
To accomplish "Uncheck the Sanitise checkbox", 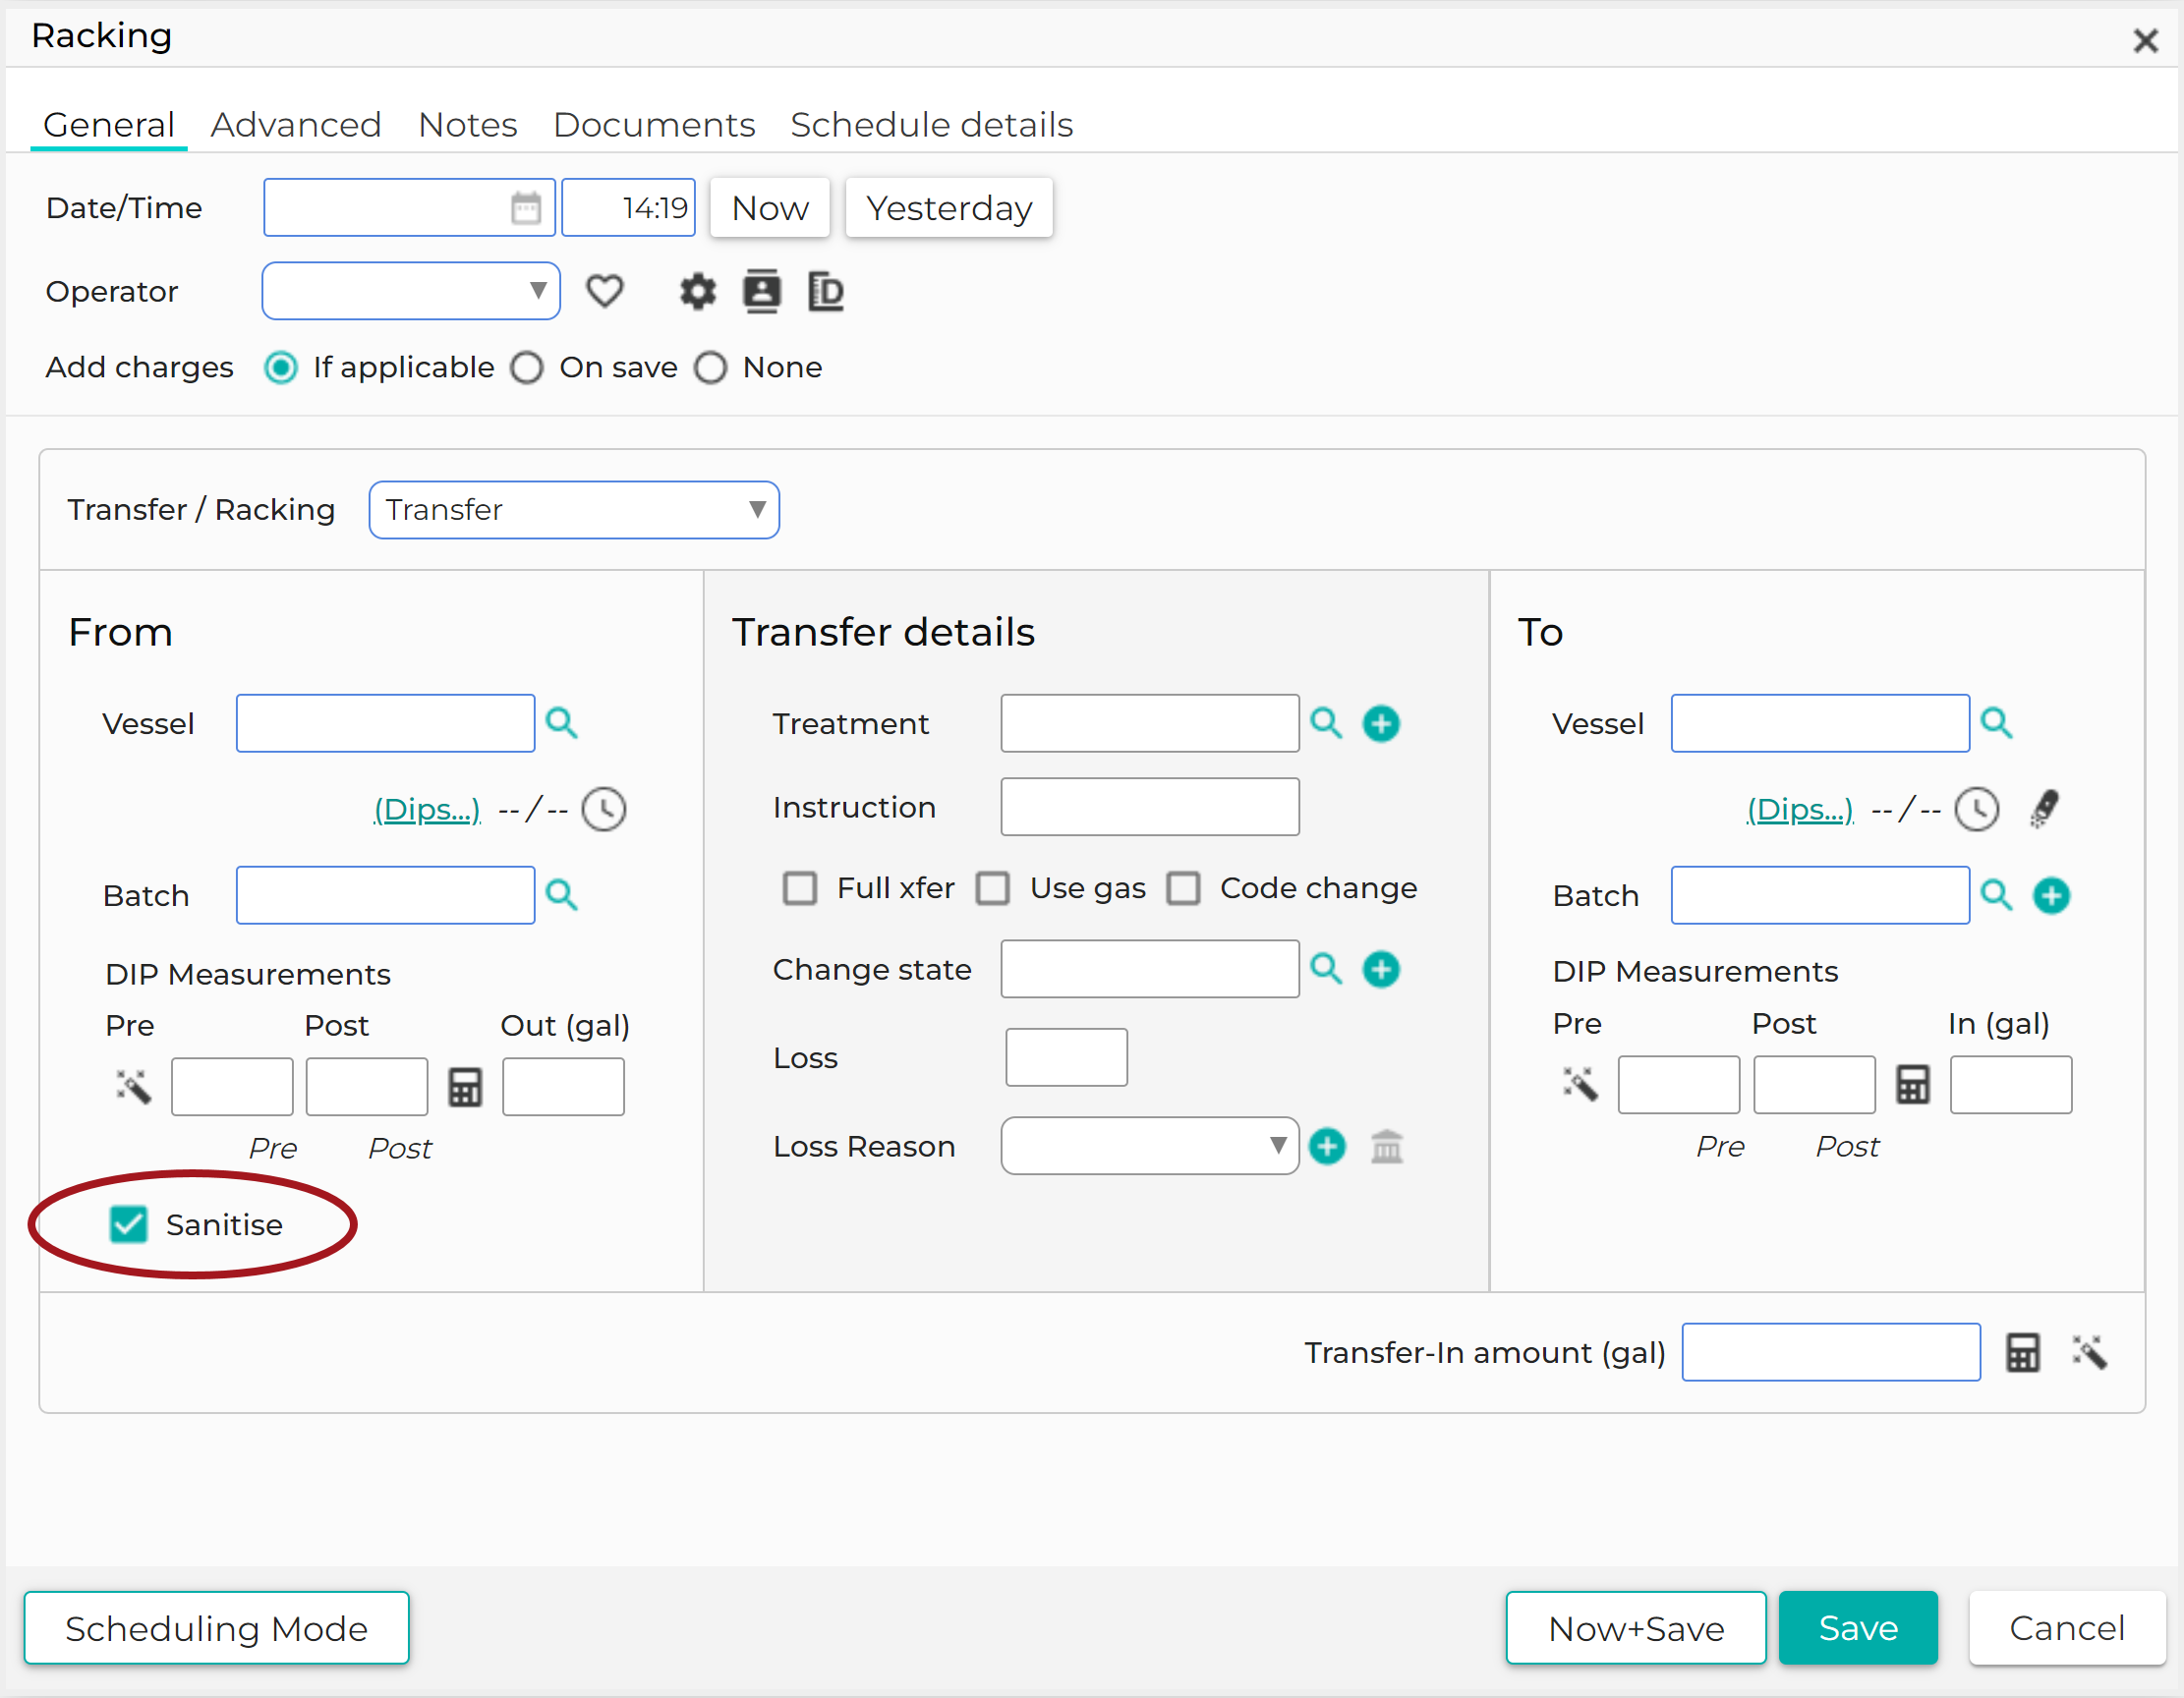I will 128,1225.
